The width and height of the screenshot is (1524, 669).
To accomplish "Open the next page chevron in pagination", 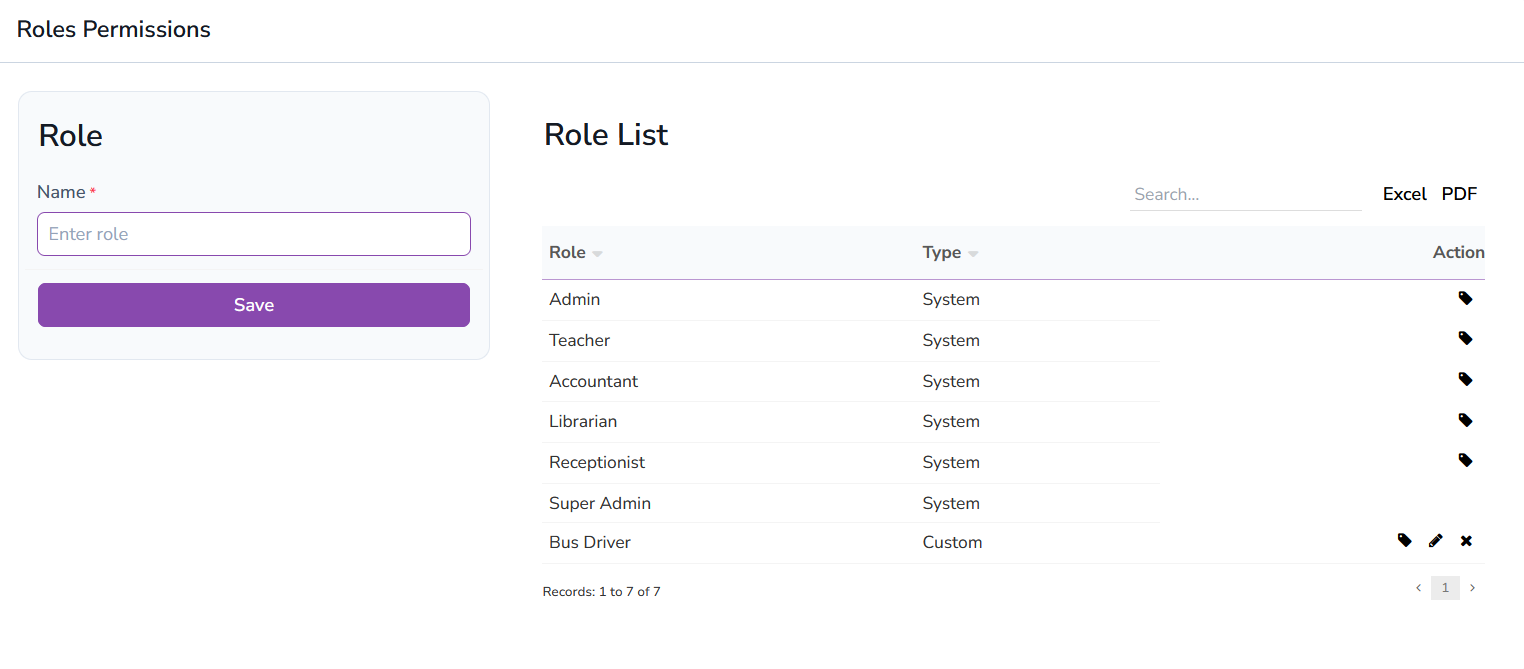I will (x=1472, y=588).
